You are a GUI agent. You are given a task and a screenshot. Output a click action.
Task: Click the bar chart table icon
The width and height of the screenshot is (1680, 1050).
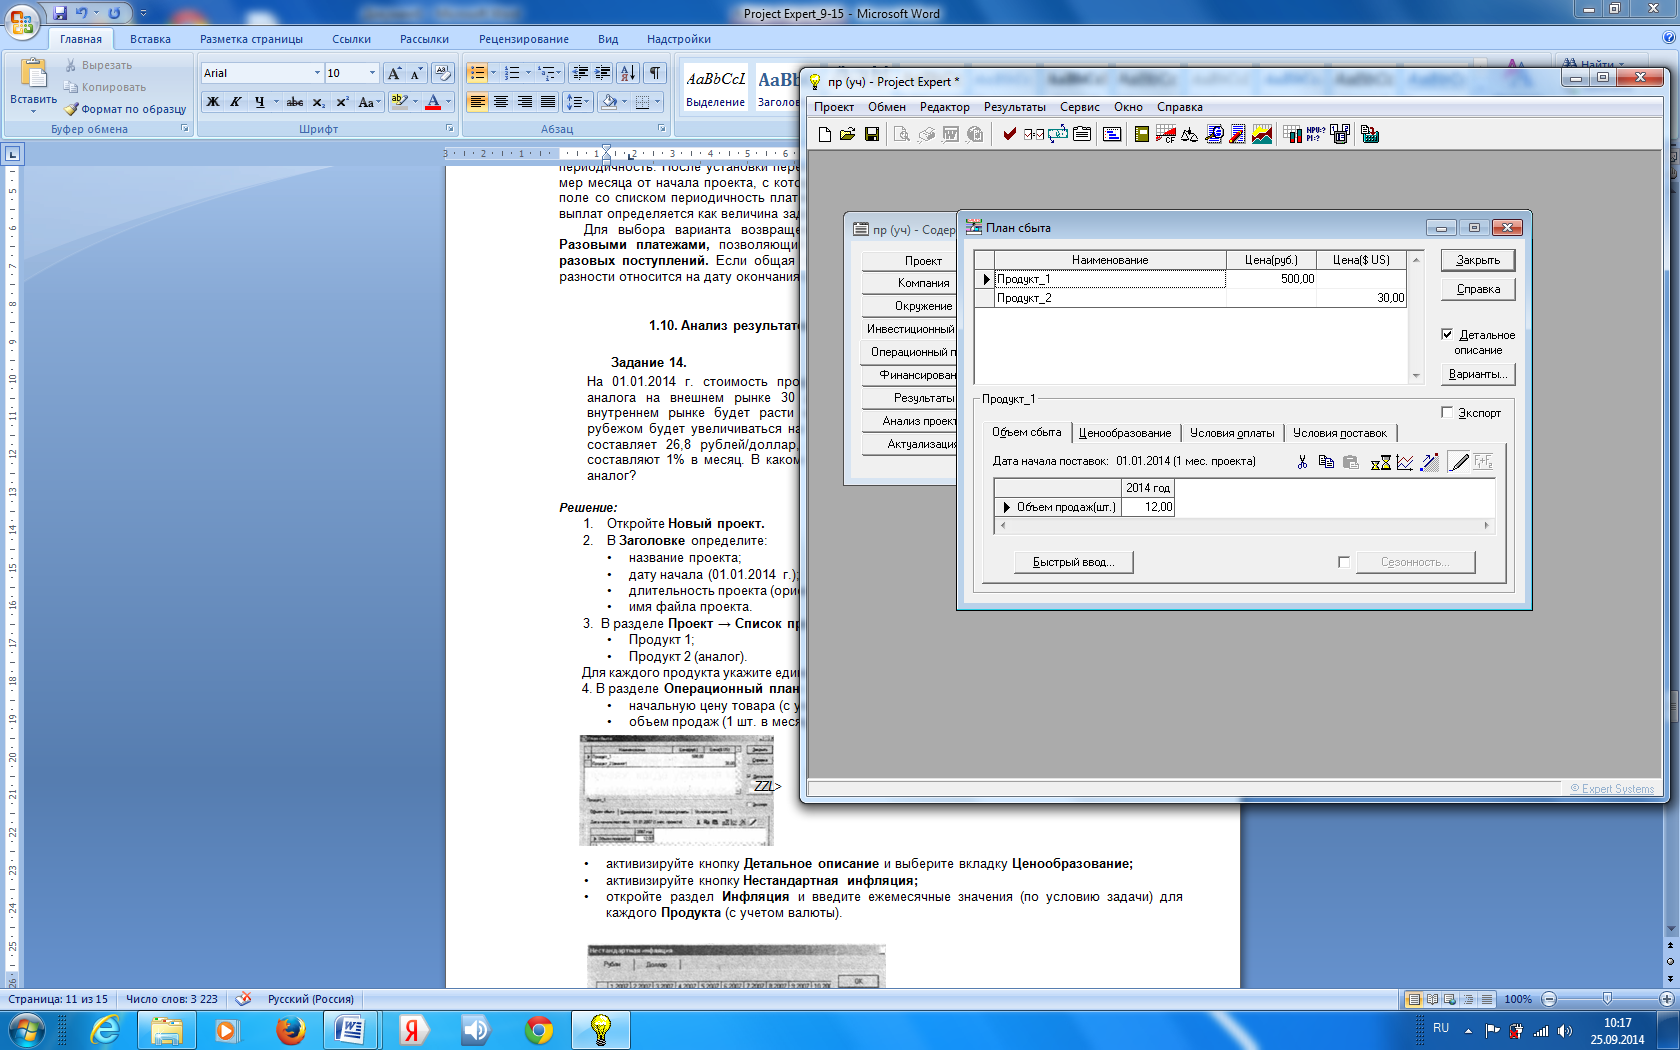point(1292,134)
